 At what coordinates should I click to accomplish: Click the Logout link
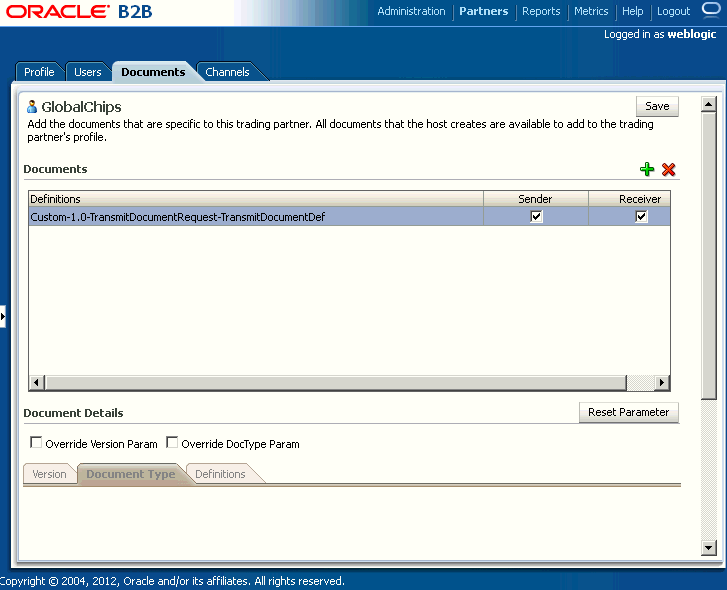pyautogui.click(x=673, y=11)
